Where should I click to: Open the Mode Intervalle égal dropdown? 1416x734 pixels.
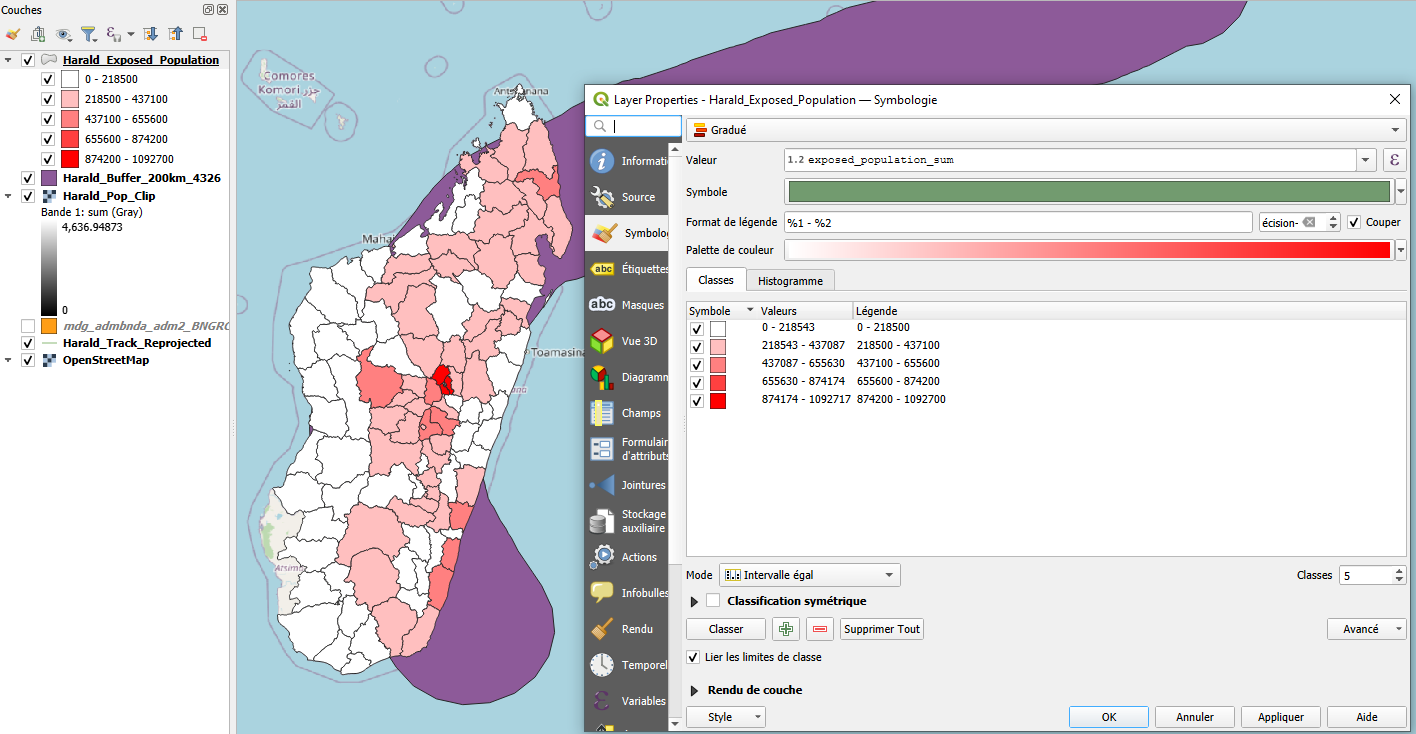coord(809,575)
